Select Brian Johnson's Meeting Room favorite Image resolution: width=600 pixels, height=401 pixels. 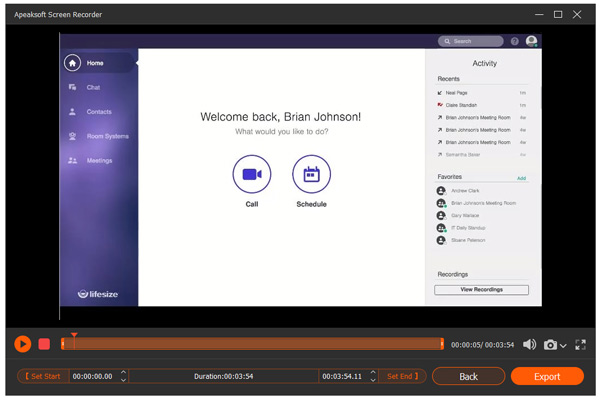[482, 203]
